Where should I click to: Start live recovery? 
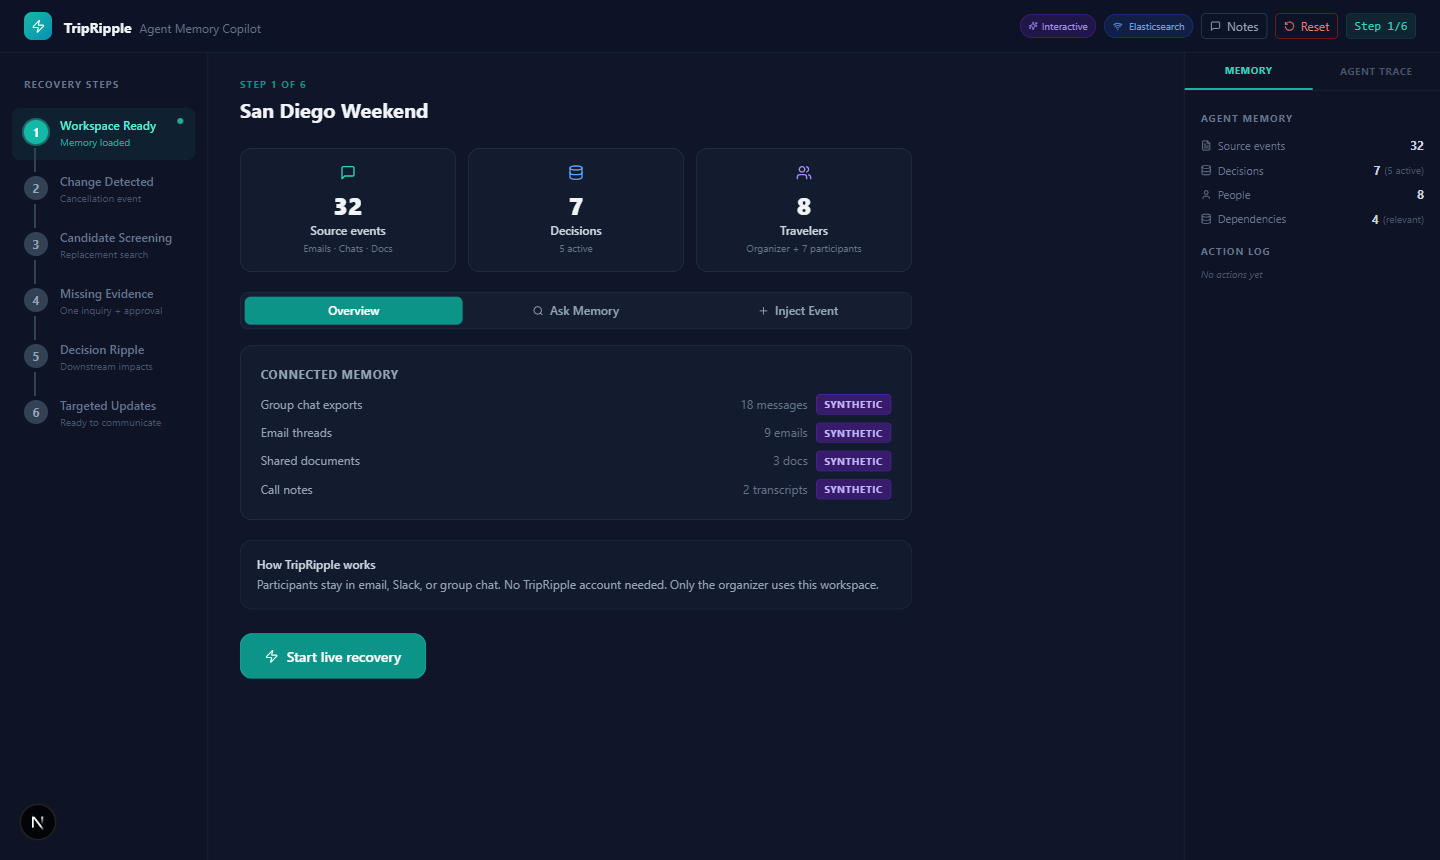click(x=333, y=656)
